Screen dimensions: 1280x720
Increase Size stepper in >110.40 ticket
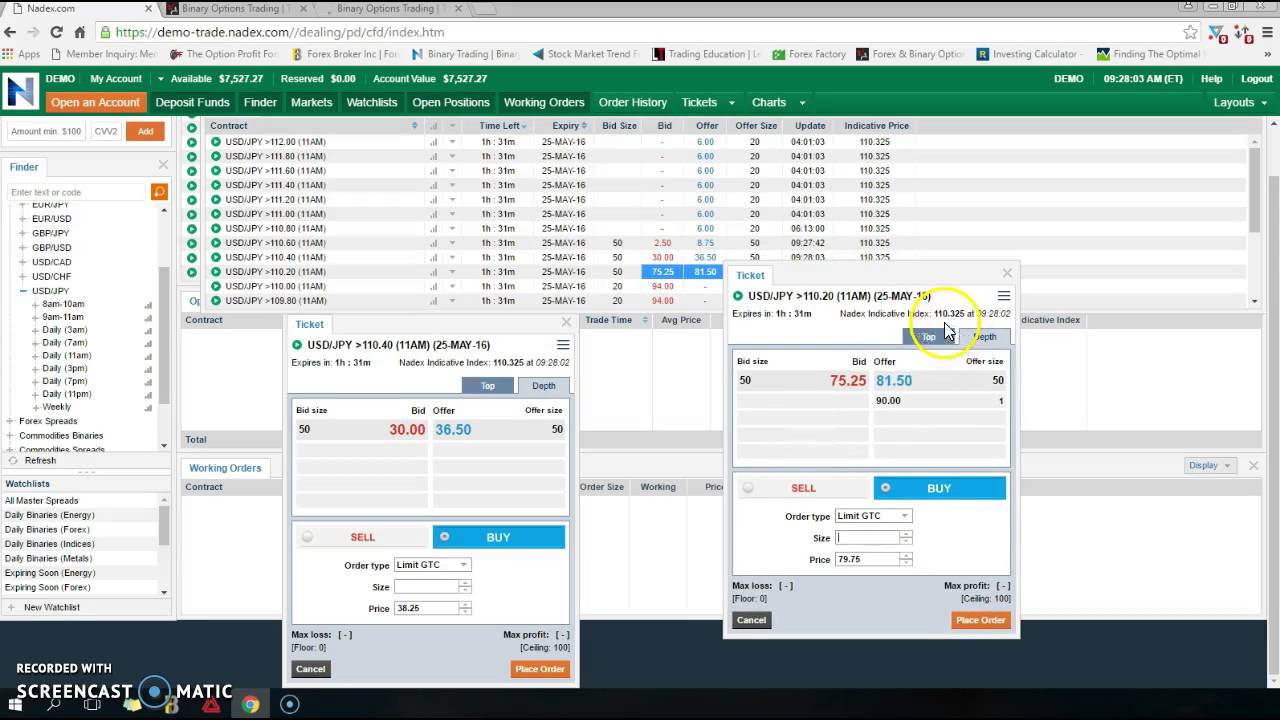(x=464, y=583)
